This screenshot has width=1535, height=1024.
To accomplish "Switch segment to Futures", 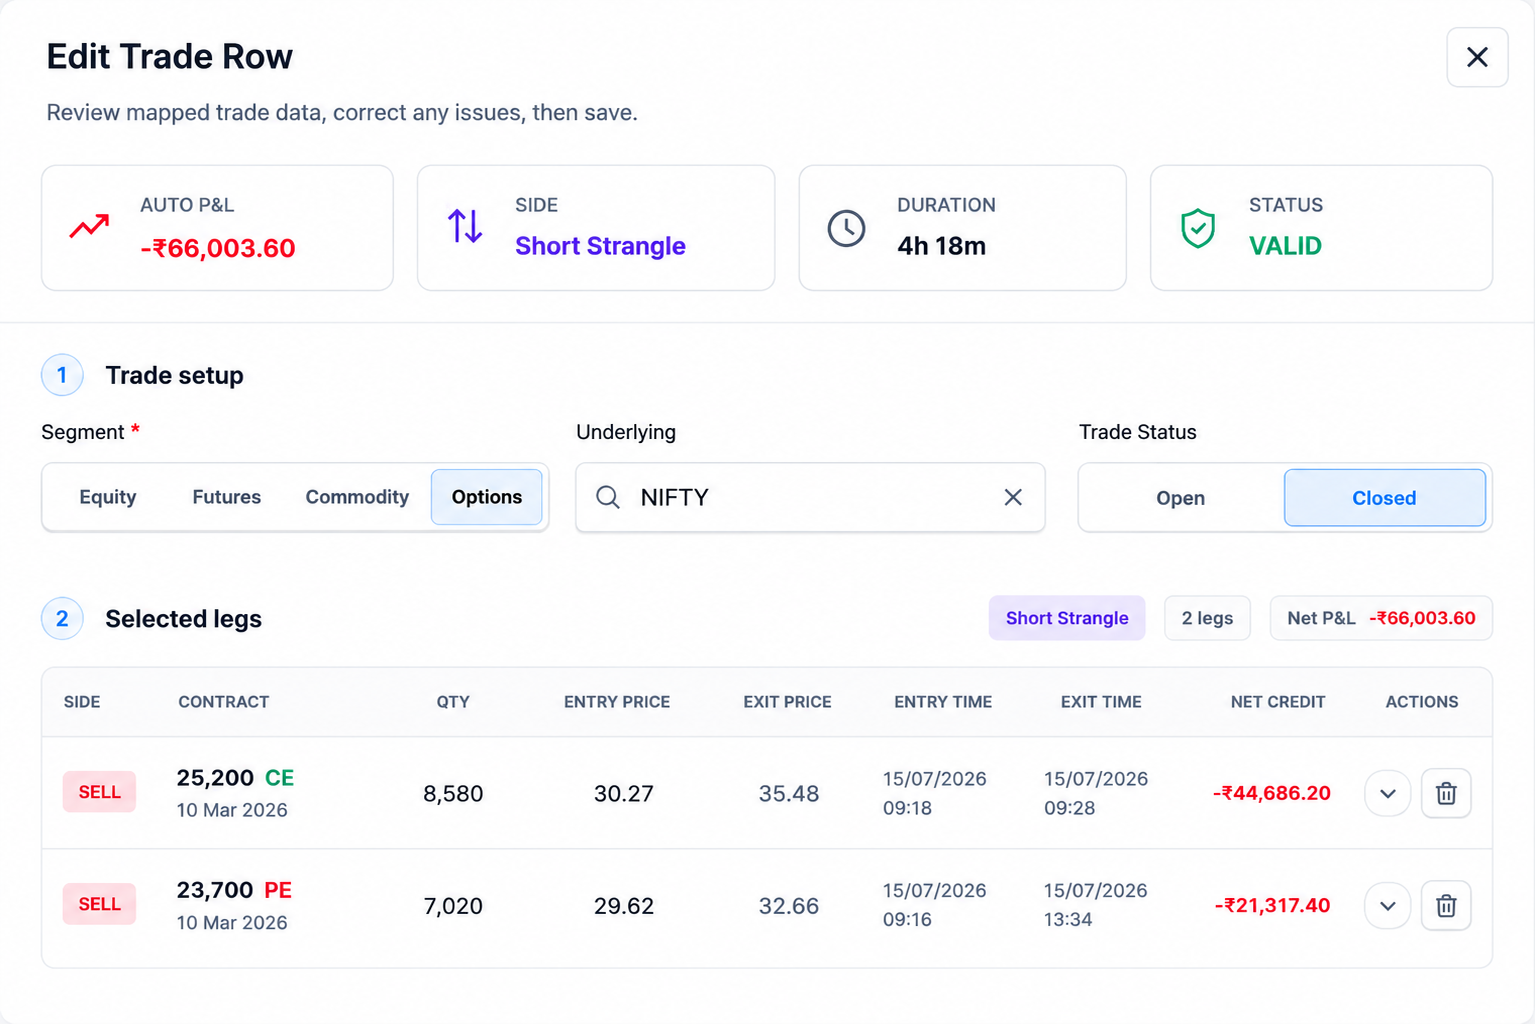I will point(227,497).
